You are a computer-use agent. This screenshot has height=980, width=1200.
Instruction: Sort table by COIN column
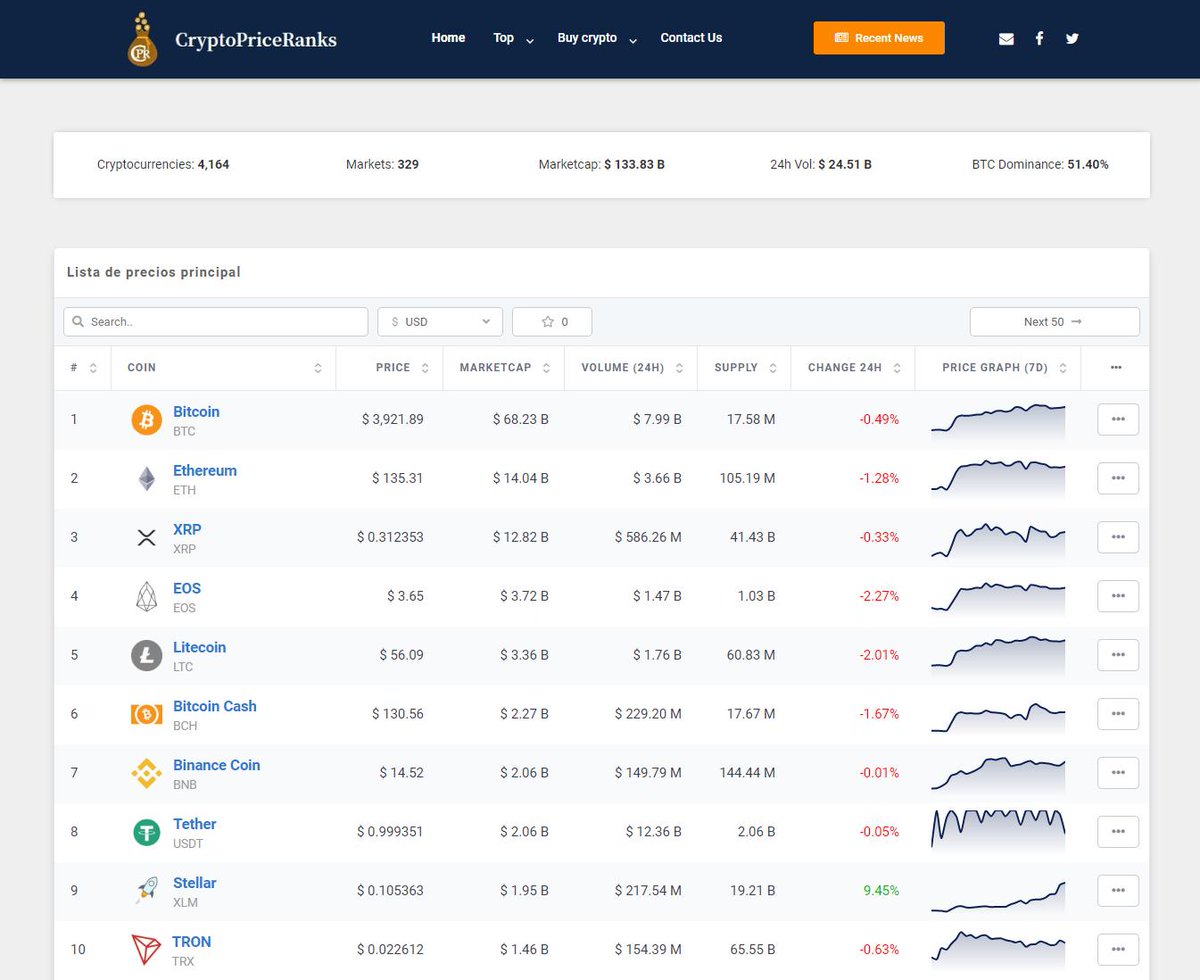[224, 368]
